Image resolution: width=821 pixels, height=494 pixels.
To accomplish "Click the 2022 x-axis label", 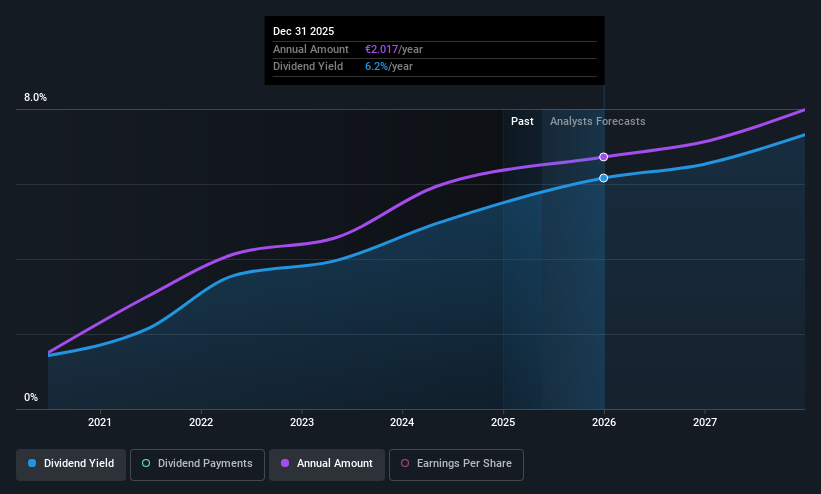I will tap(201, 422).
